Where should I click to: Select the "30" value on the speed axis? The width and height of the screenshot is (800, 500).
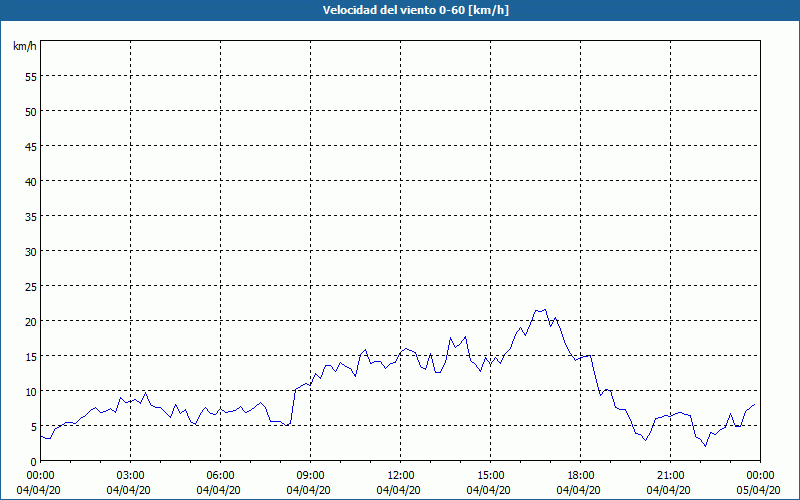pyautogui.click(x=31, y=252)
